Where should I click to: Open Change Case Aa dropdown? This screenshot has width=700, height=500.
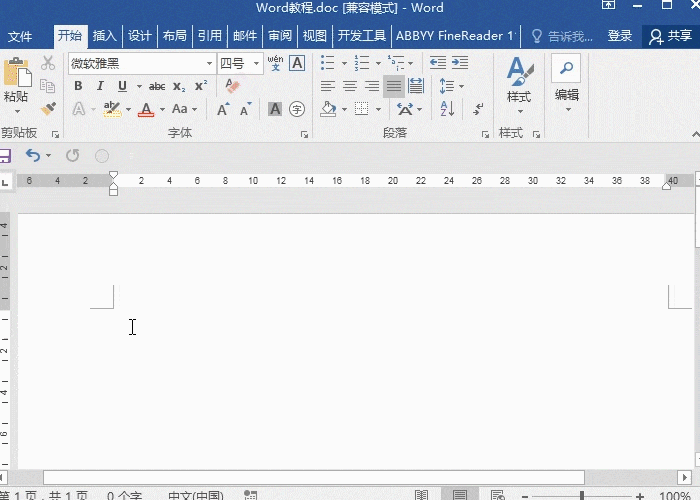184,109
